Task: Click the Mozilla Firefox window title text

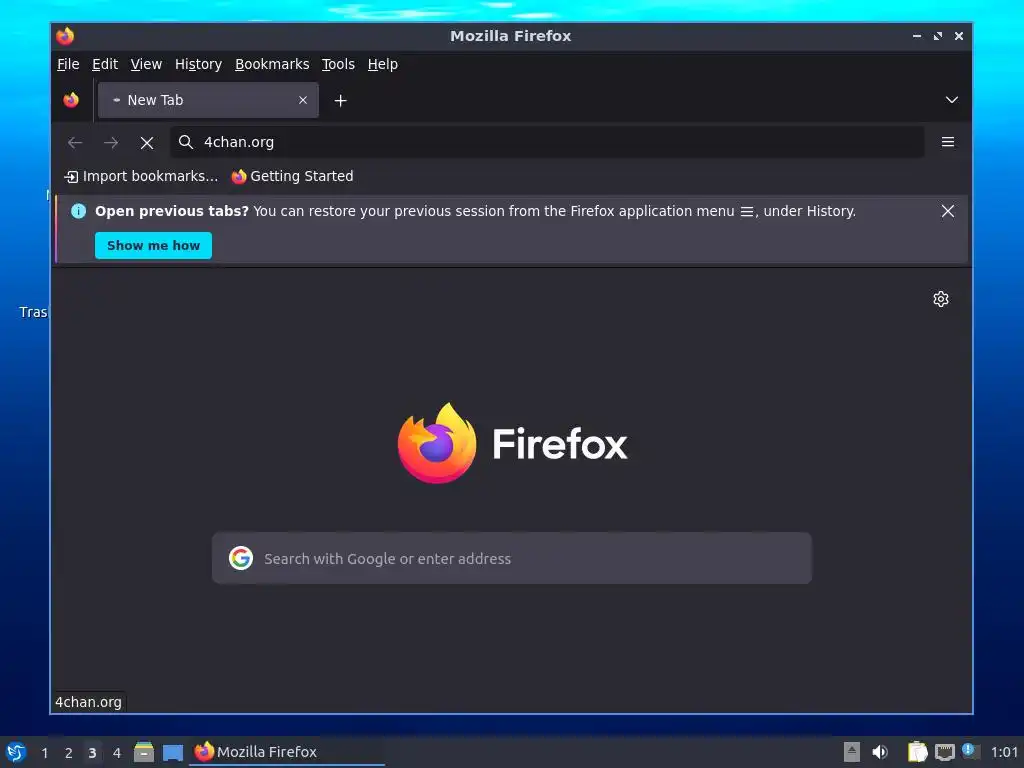Action: (511, 36)
